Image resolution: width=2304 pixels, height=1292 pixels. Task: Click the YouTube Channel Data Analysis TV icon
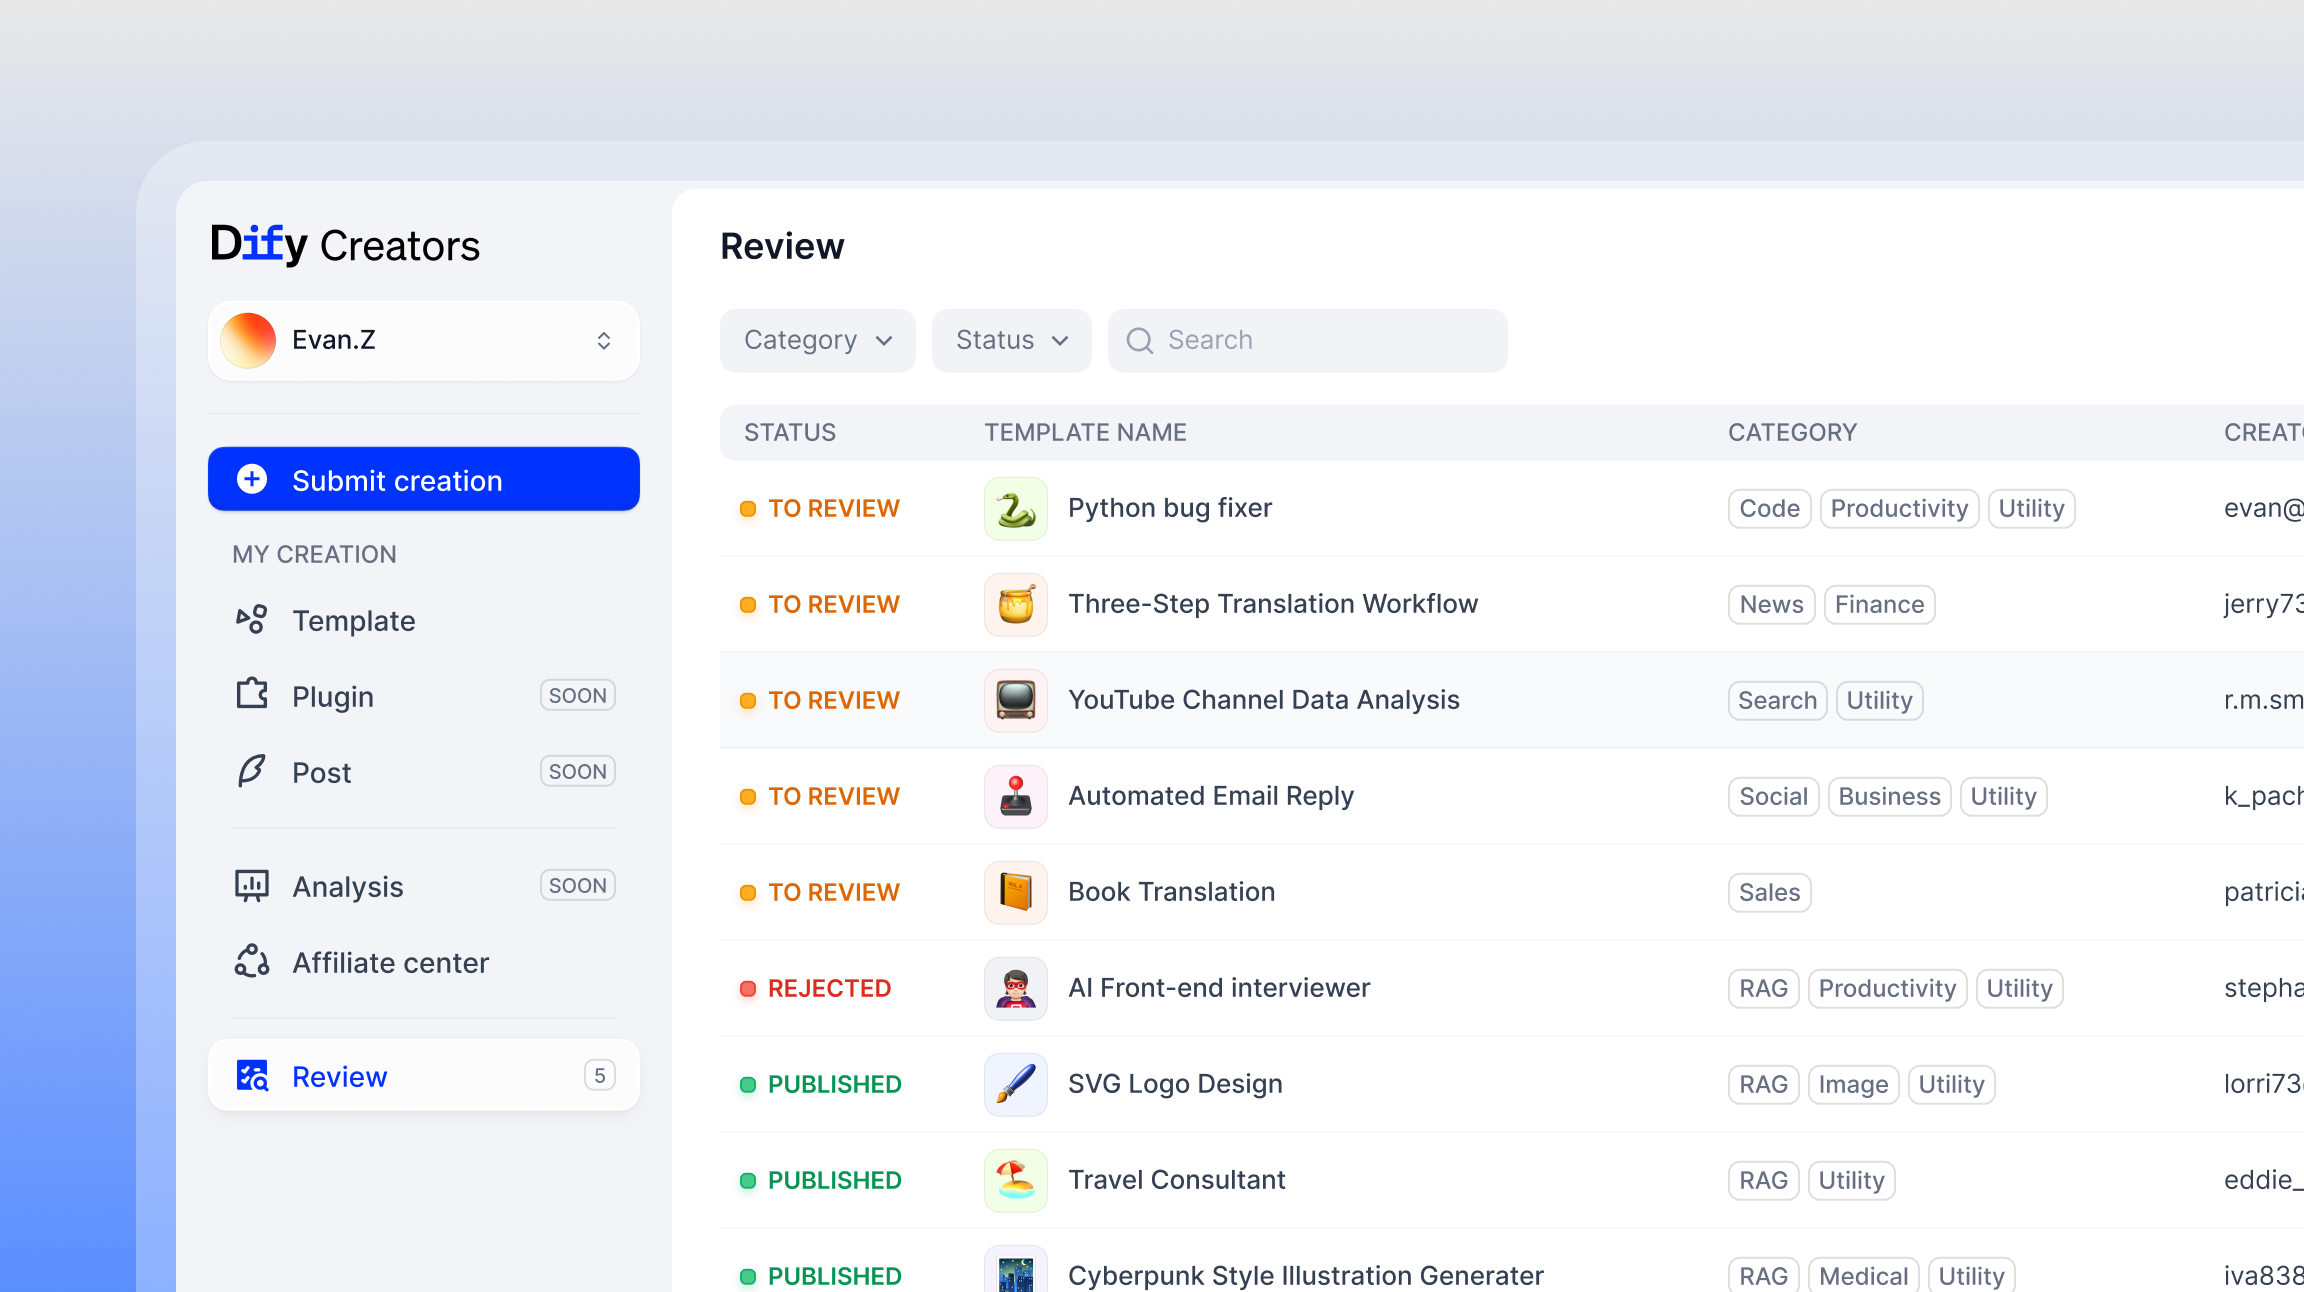(x=1015, y=701)
